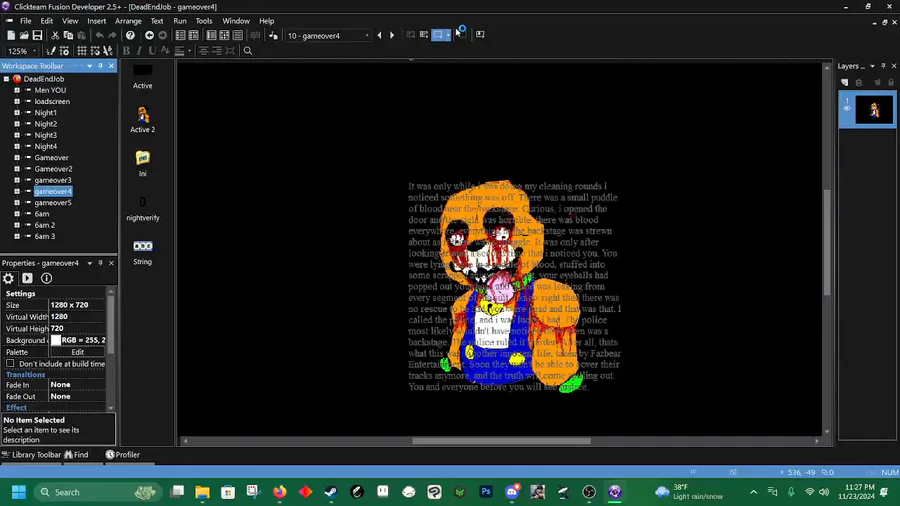Viewport: 900px width, 506px height.
Task: Select the gameover5 frame in tree
Action: (x=53, y=203)
